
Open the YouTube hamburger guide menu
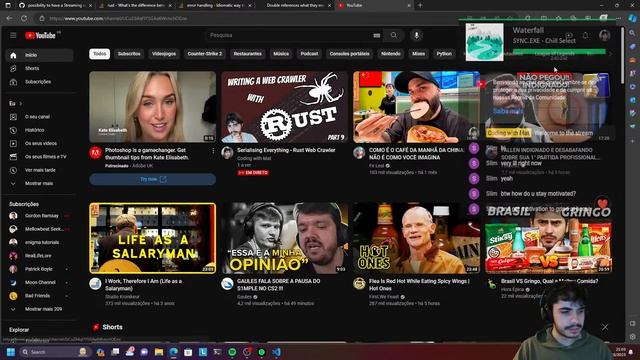coord(13,36)
